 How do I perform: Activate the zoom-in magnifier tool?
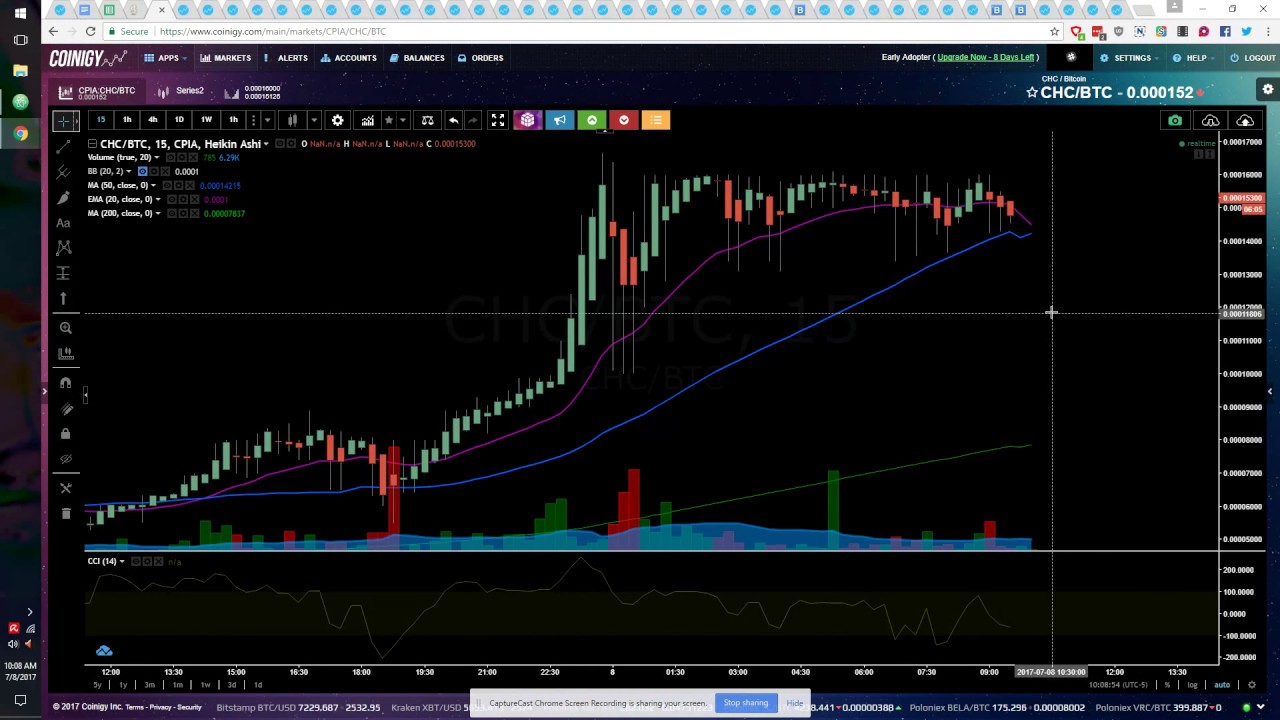tap(65, 328)
